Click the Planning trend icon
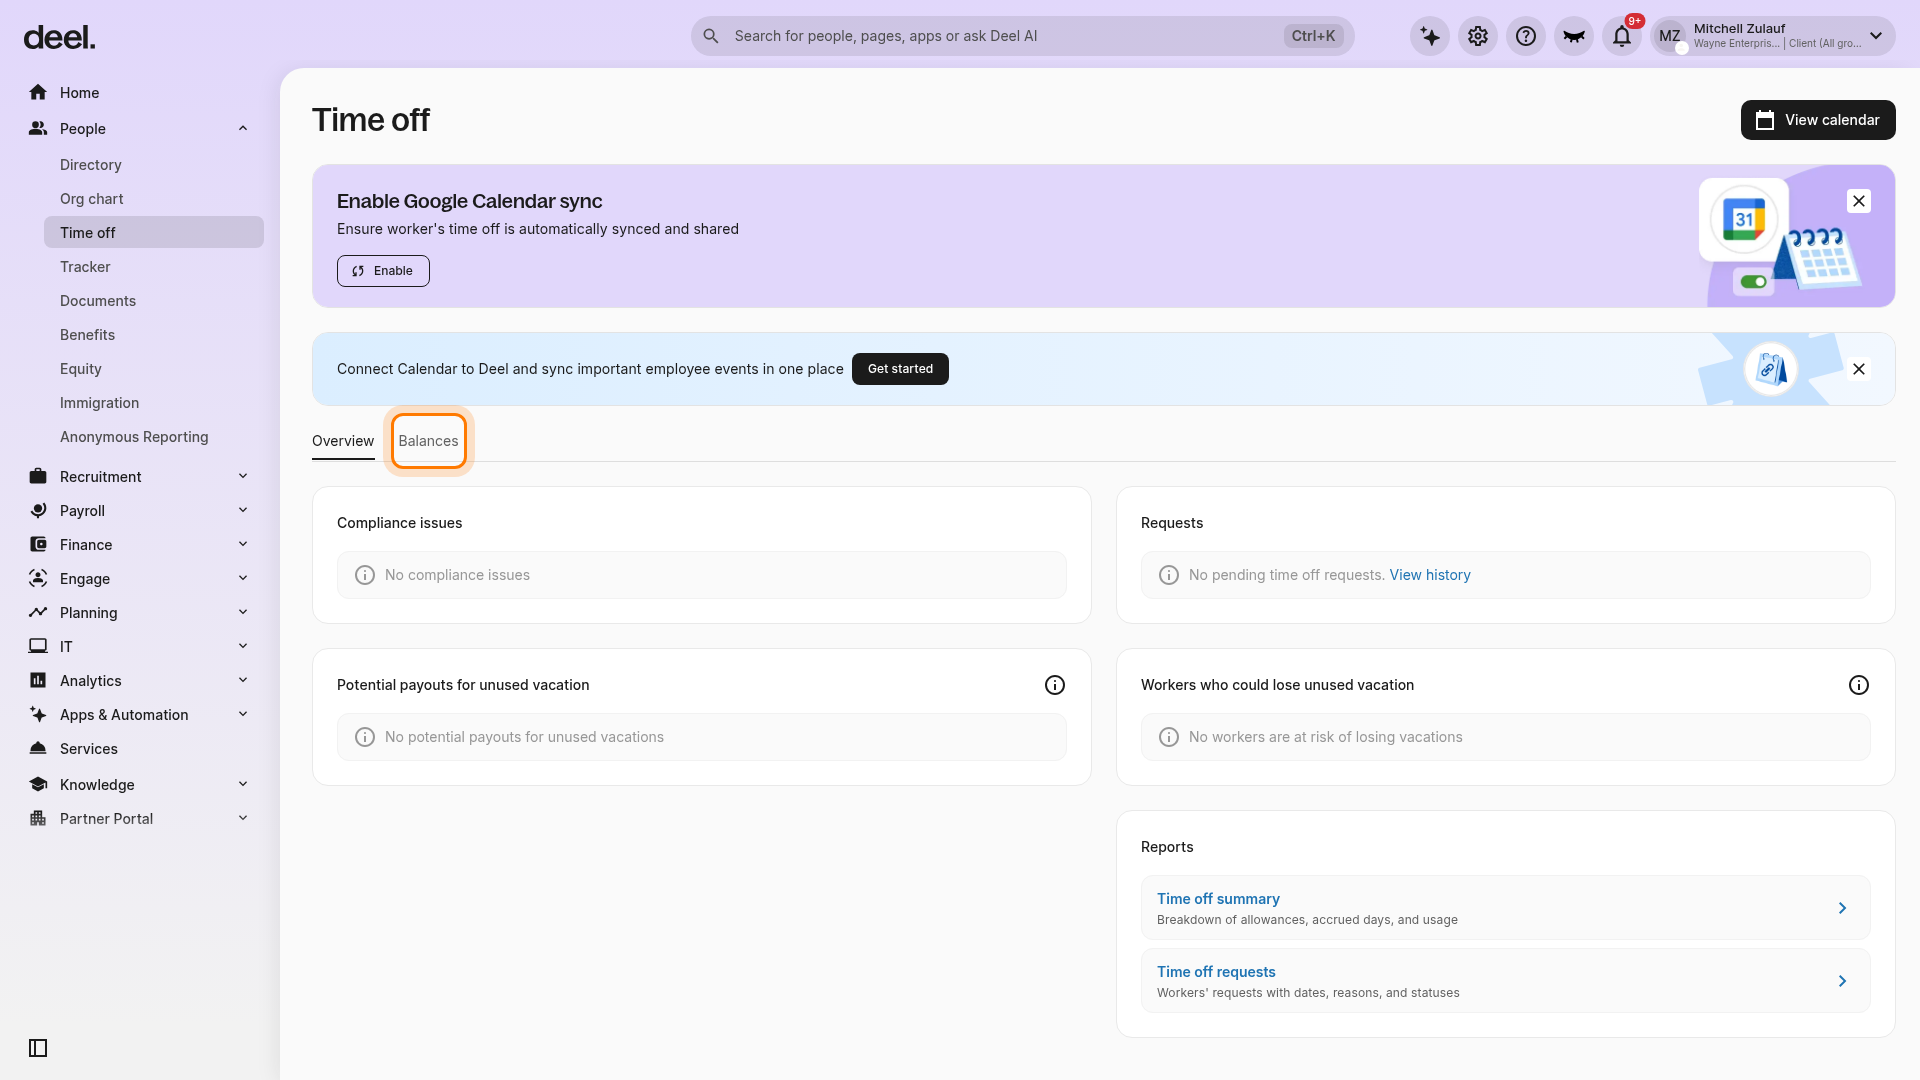This screenshot has width=1920, height=1080. [x=38, y=612]
